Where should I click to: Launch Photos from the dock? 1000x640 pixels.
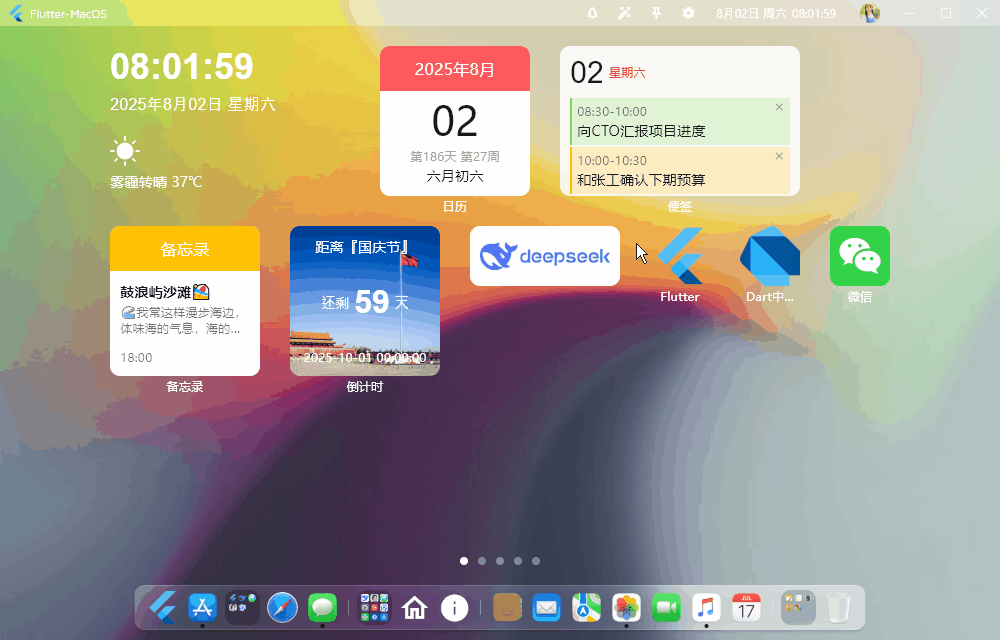[626, 607]
